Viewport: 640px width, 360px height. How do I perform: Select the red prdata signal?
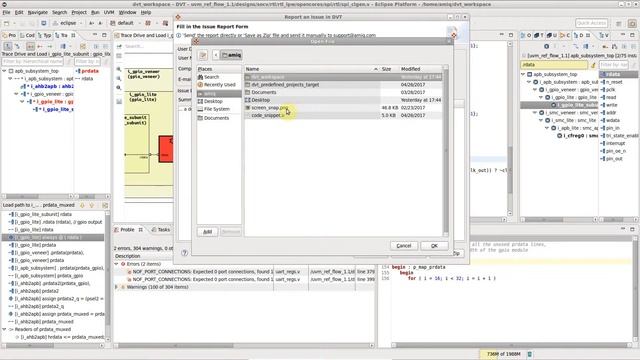pos(87,71)
